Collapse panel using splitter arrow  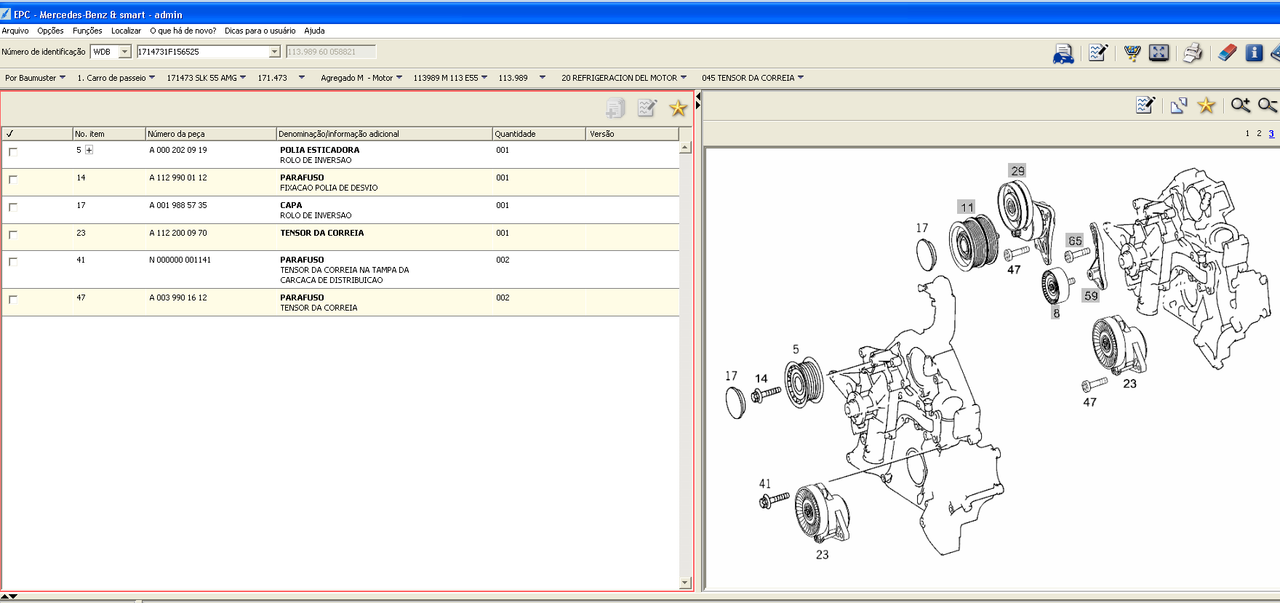pyautogui.click(x=697, y=97)
